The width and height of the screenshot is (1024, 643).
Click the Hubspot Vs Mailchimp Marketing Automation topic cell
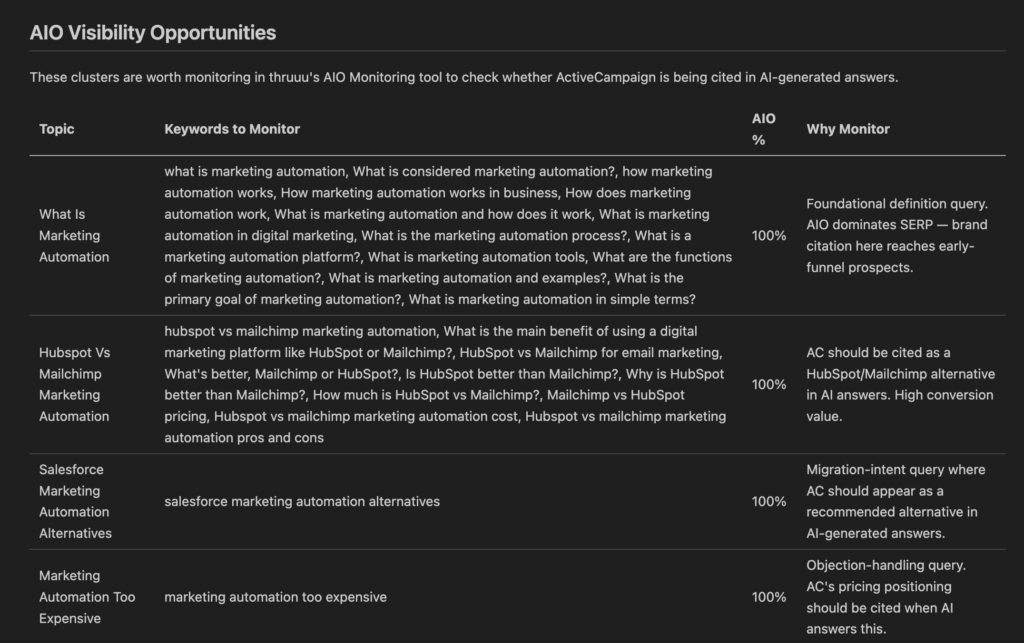(x=74, y=384)
